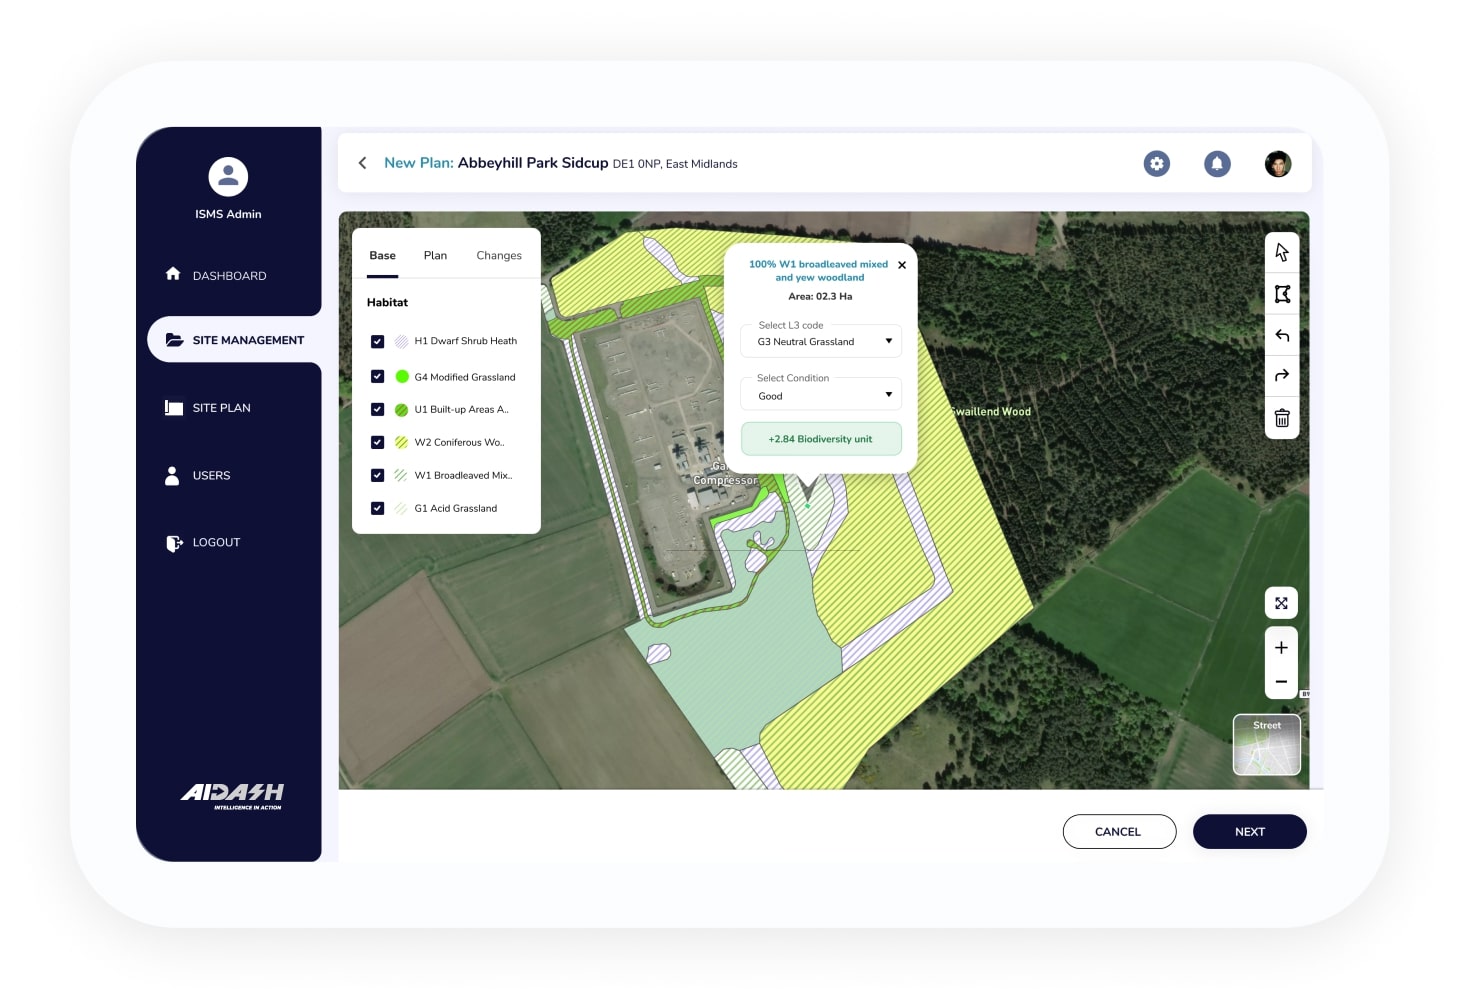
Task: Expand map to fullscreen
Action: tap(1281, 603)
